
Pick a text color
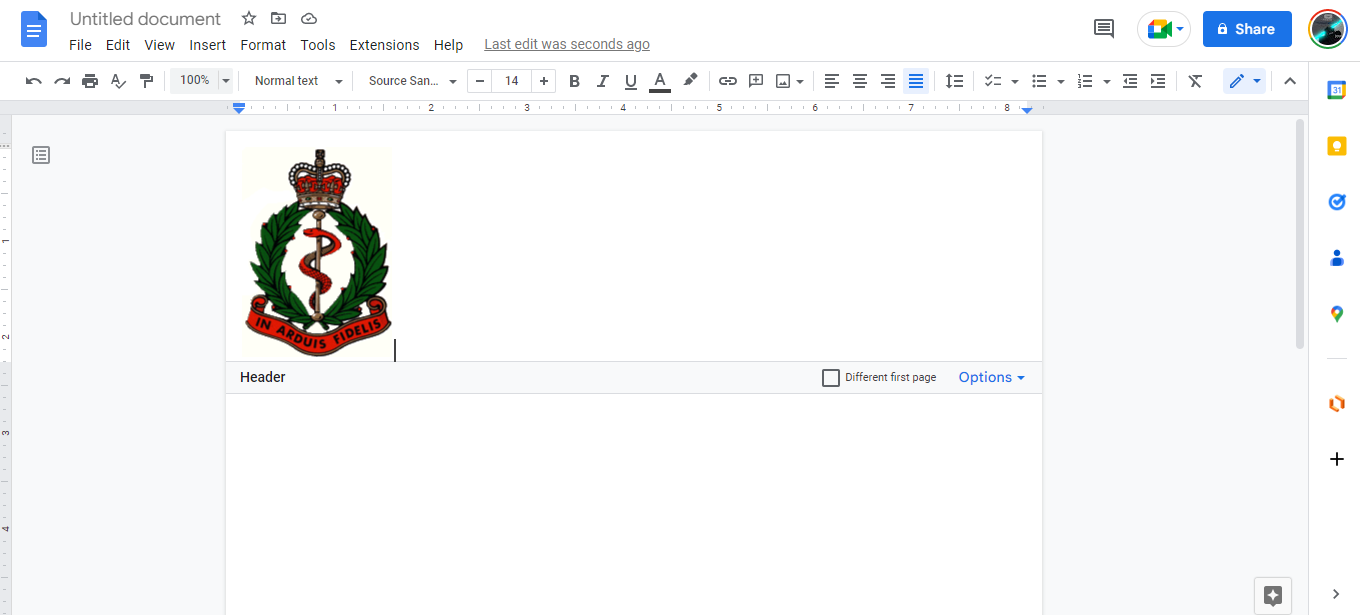(659, 81)
